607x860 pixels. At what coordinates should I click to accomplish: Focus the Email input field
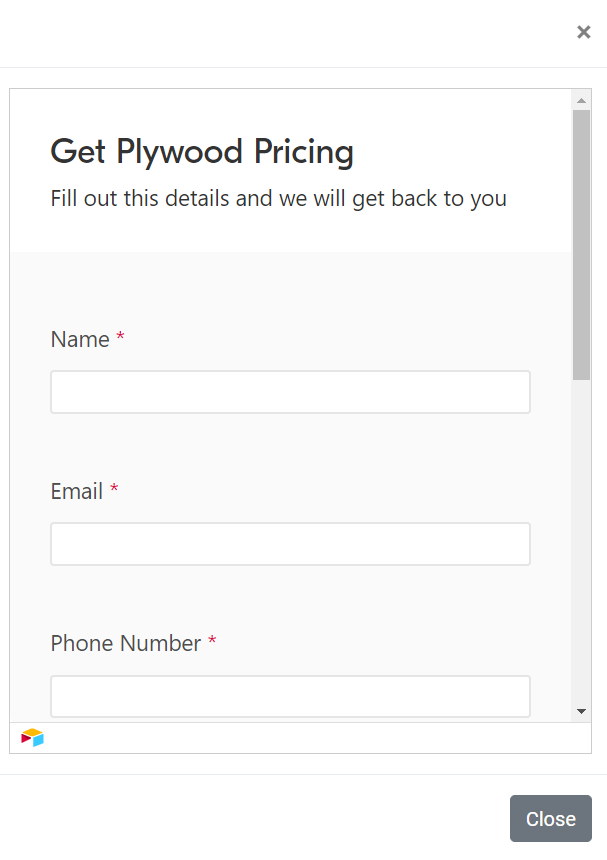[290, 544]
